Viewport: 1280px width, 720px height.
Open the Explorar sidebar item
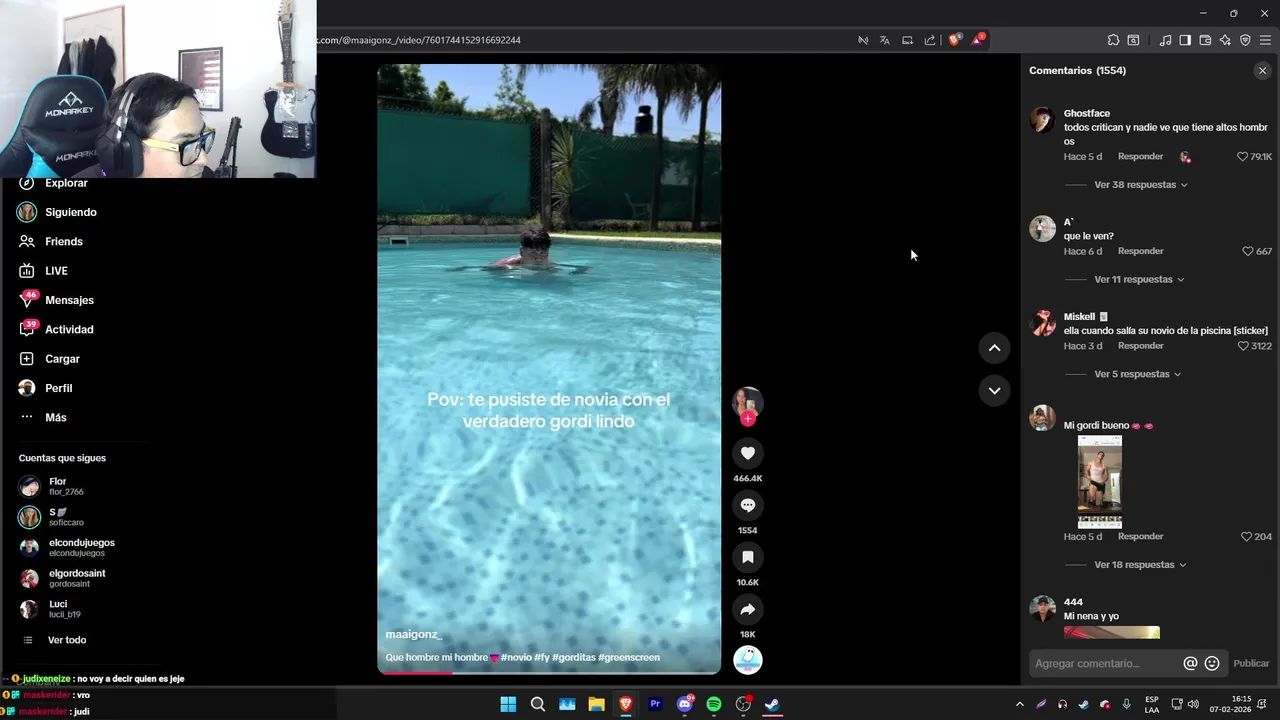click(54, 183)
